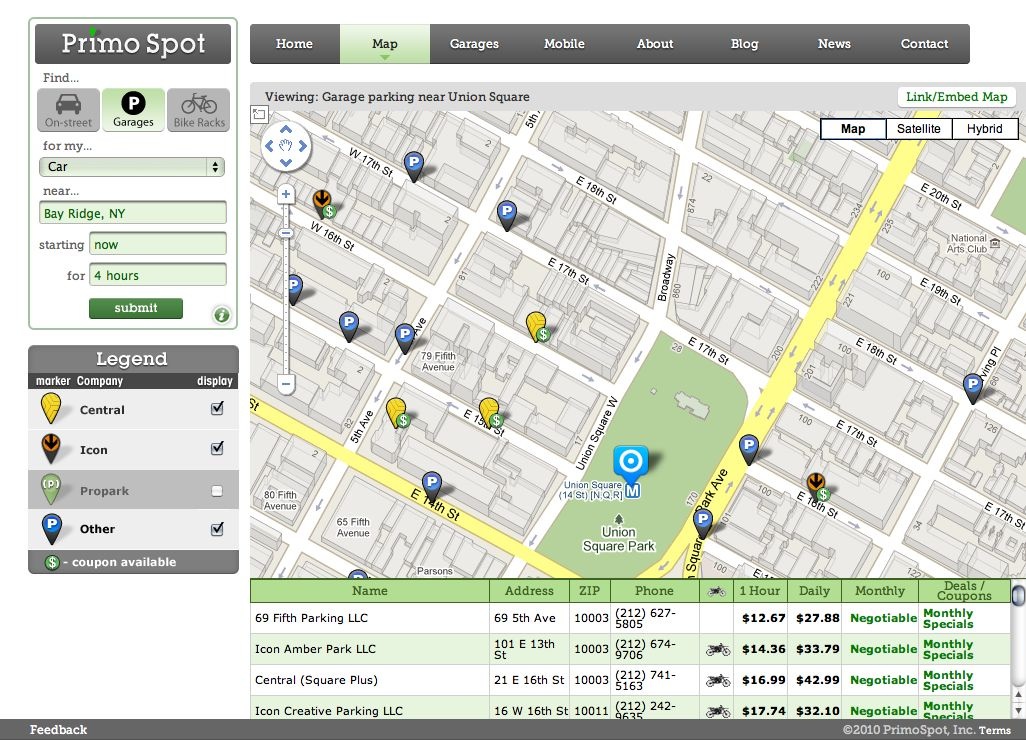
Task: Open the Garages navigation menu item
Action: 474,44
